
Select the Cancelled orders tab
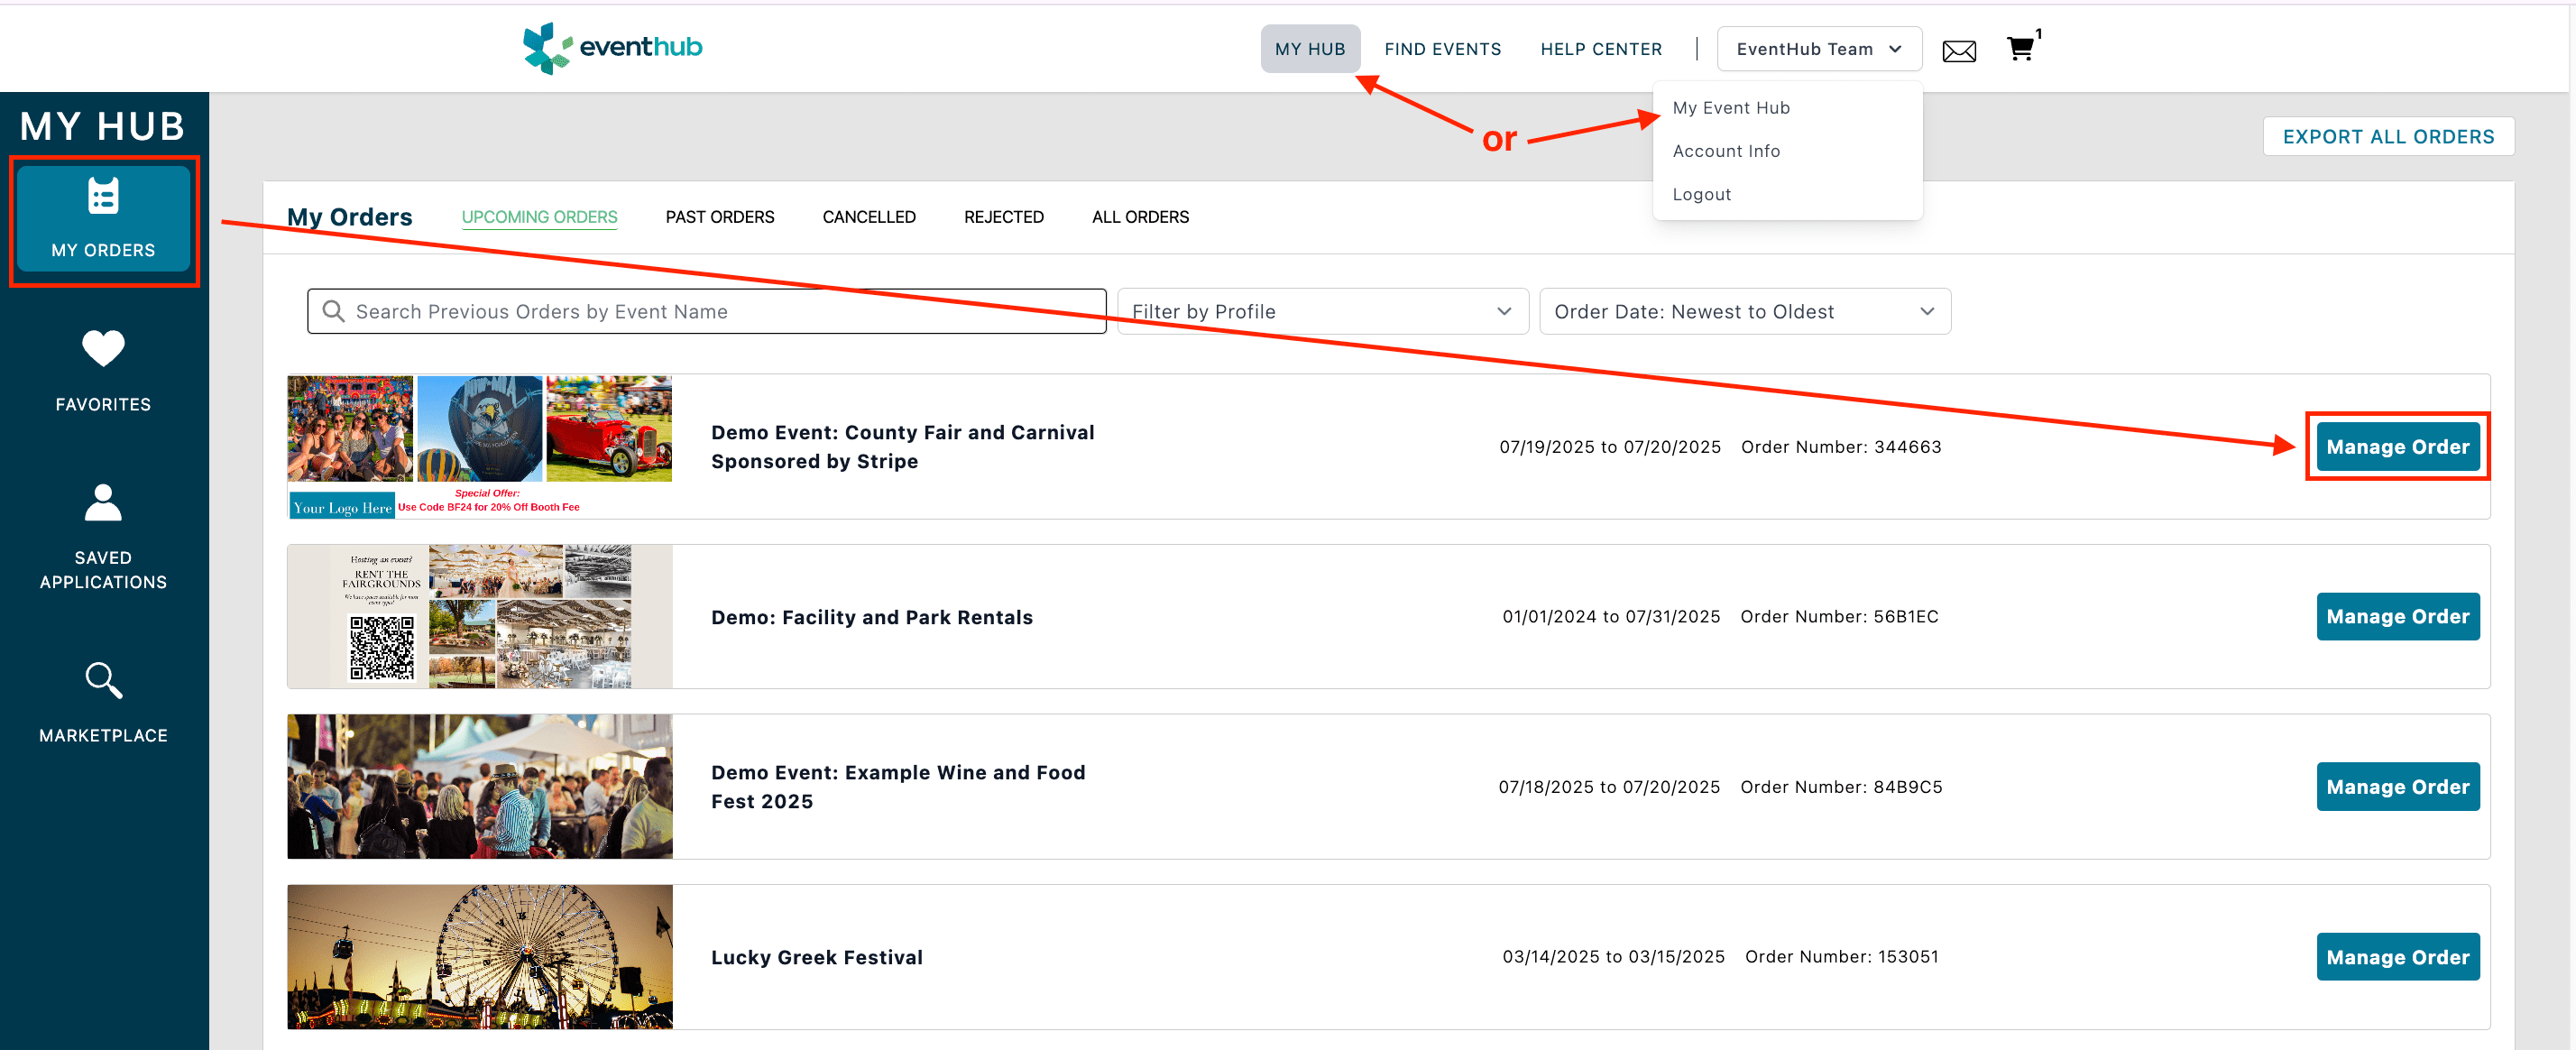868,217
